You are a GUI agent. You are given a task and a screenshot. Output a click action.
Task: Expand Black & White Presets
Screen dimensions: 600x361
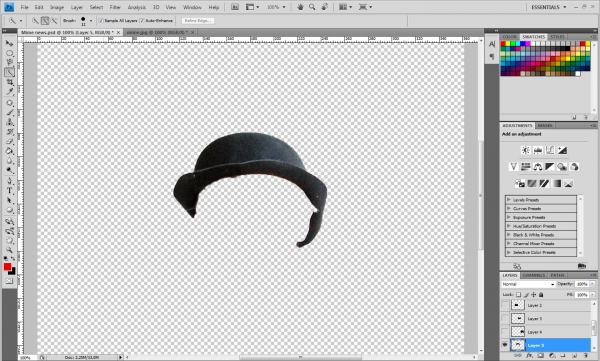point(509,235)
